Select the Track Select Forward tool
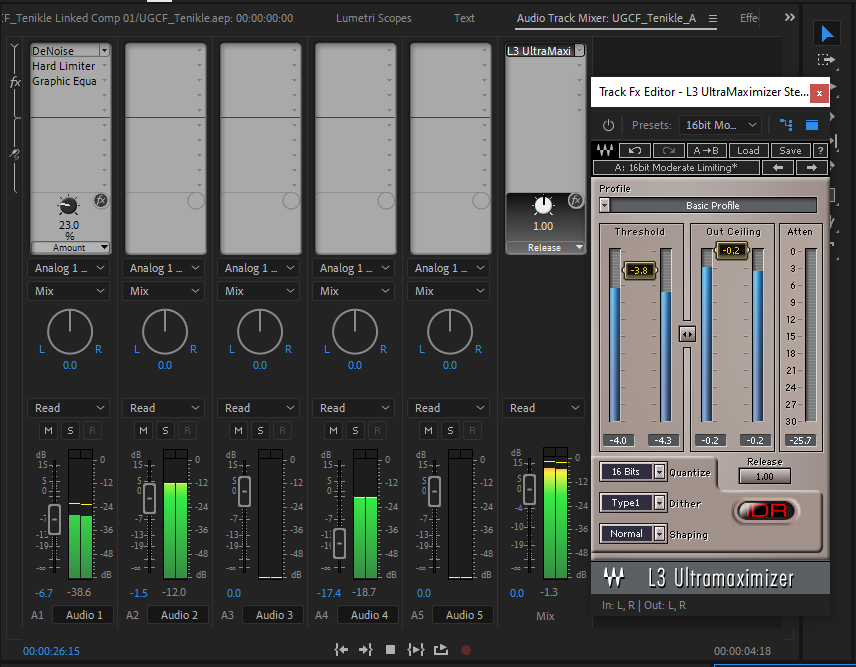This screenshot has height=667, width=856. click(826, 59)
